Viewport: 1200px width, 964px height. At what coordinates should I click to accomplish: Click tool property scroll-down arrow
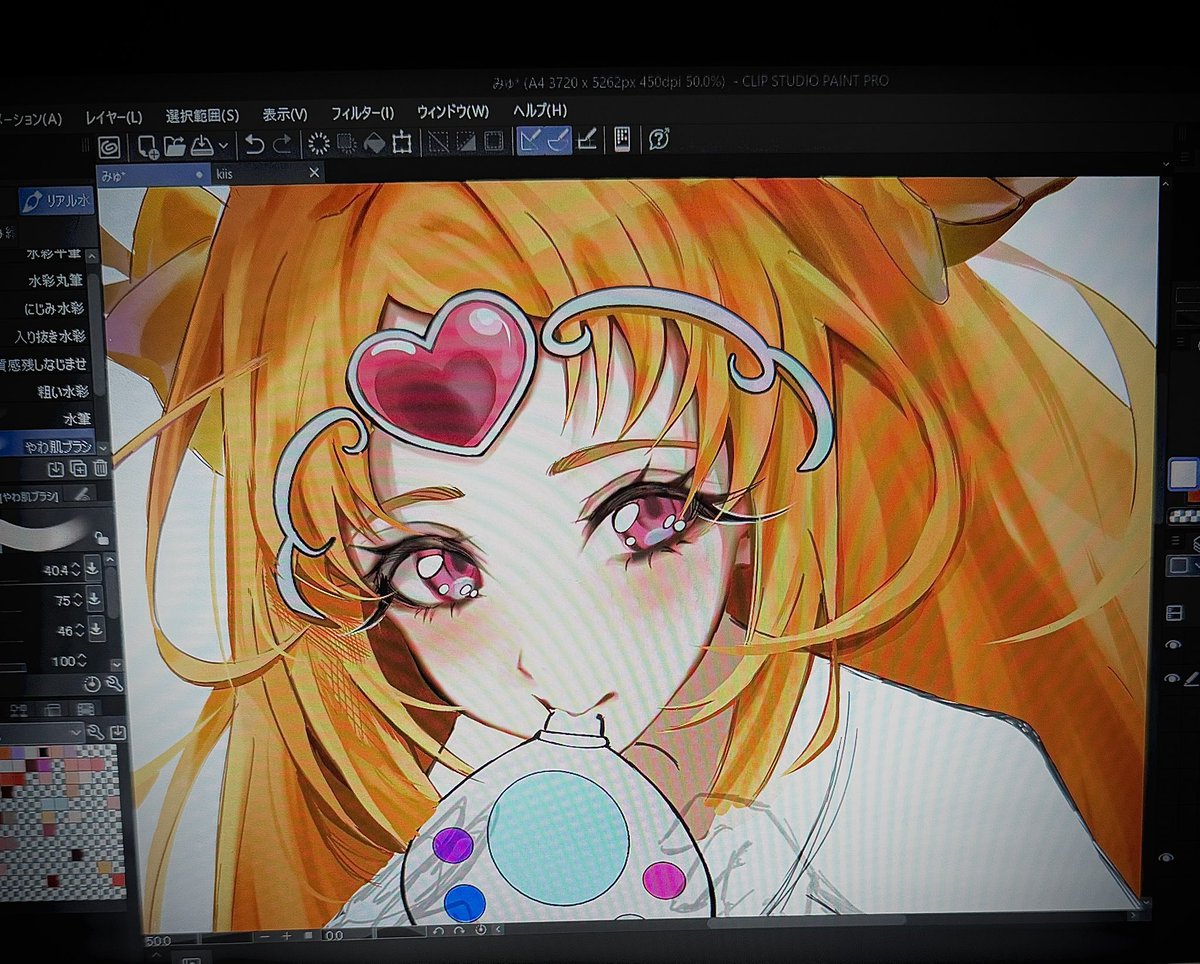click(x=116, y=664)
